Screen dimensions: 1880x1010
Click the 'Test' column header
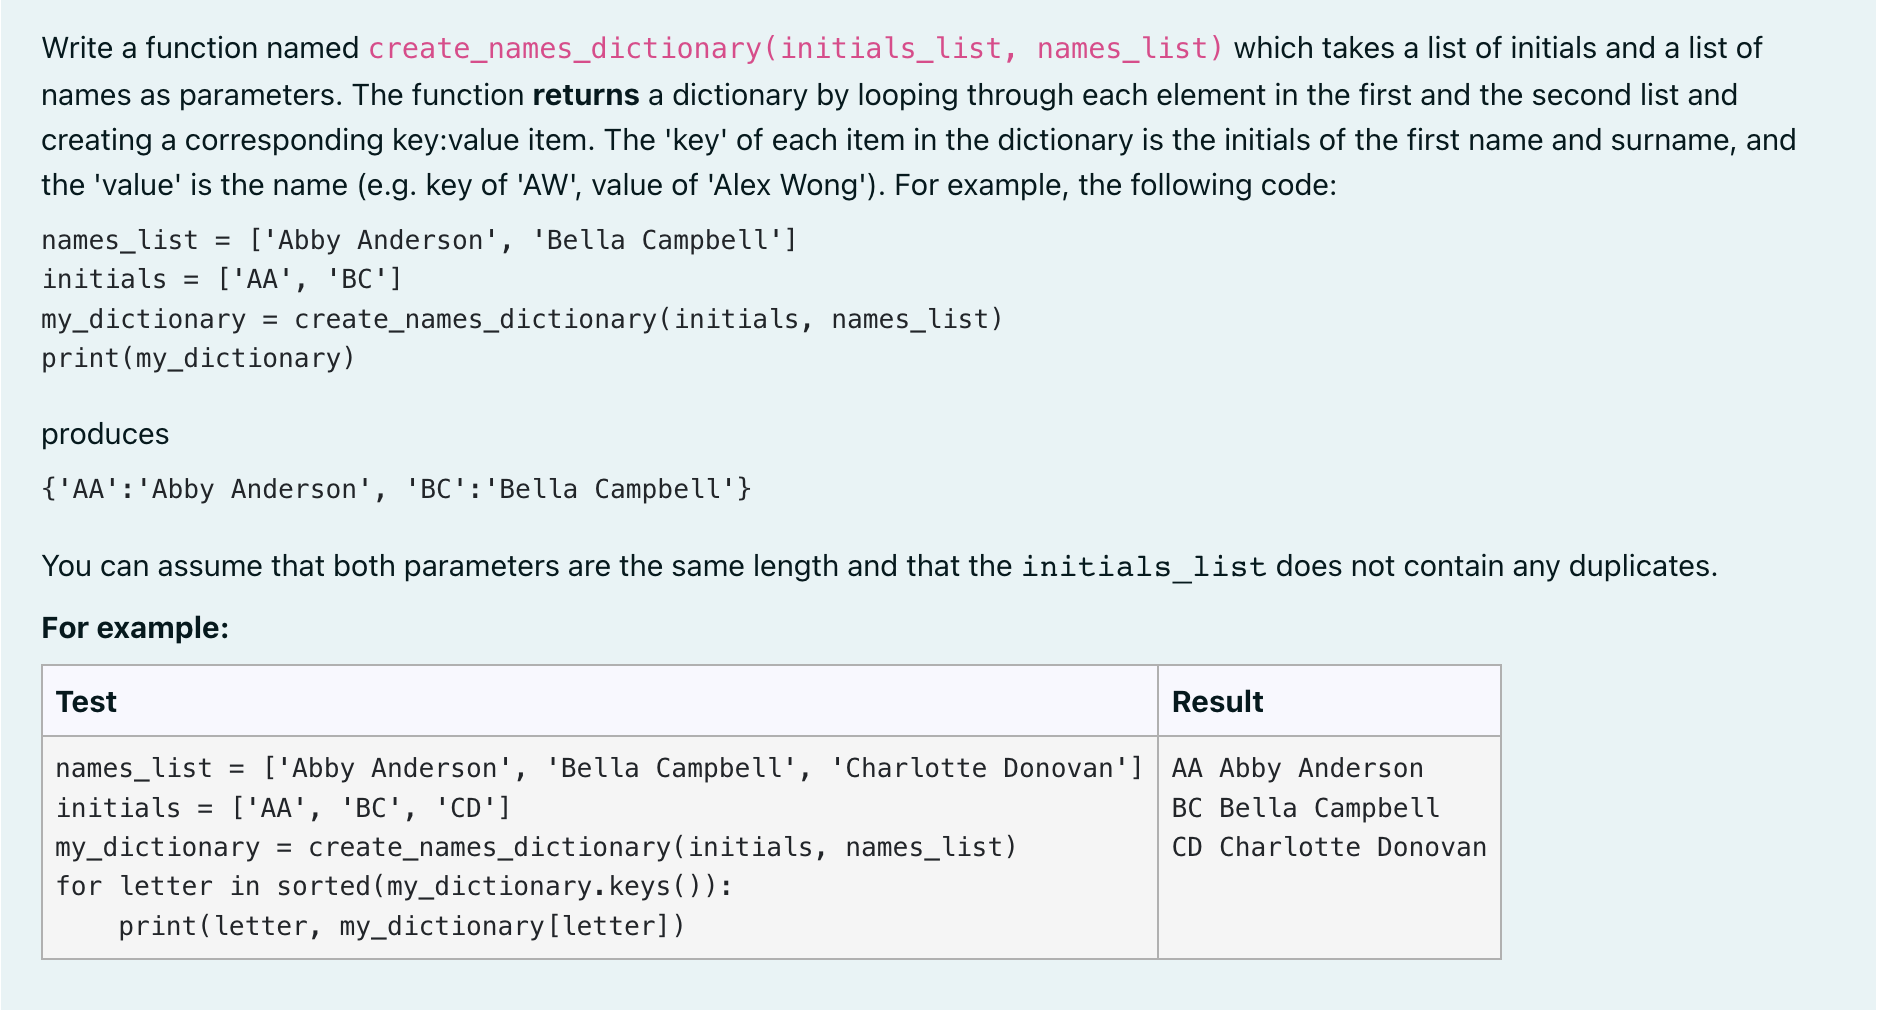click(86, 701)
